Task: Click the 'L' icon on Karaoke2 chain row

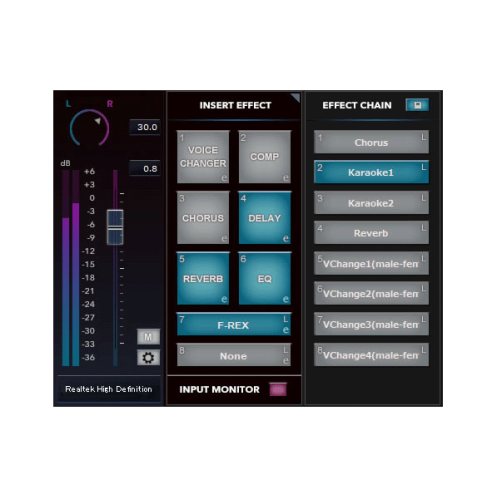Action: pos(423,198)
